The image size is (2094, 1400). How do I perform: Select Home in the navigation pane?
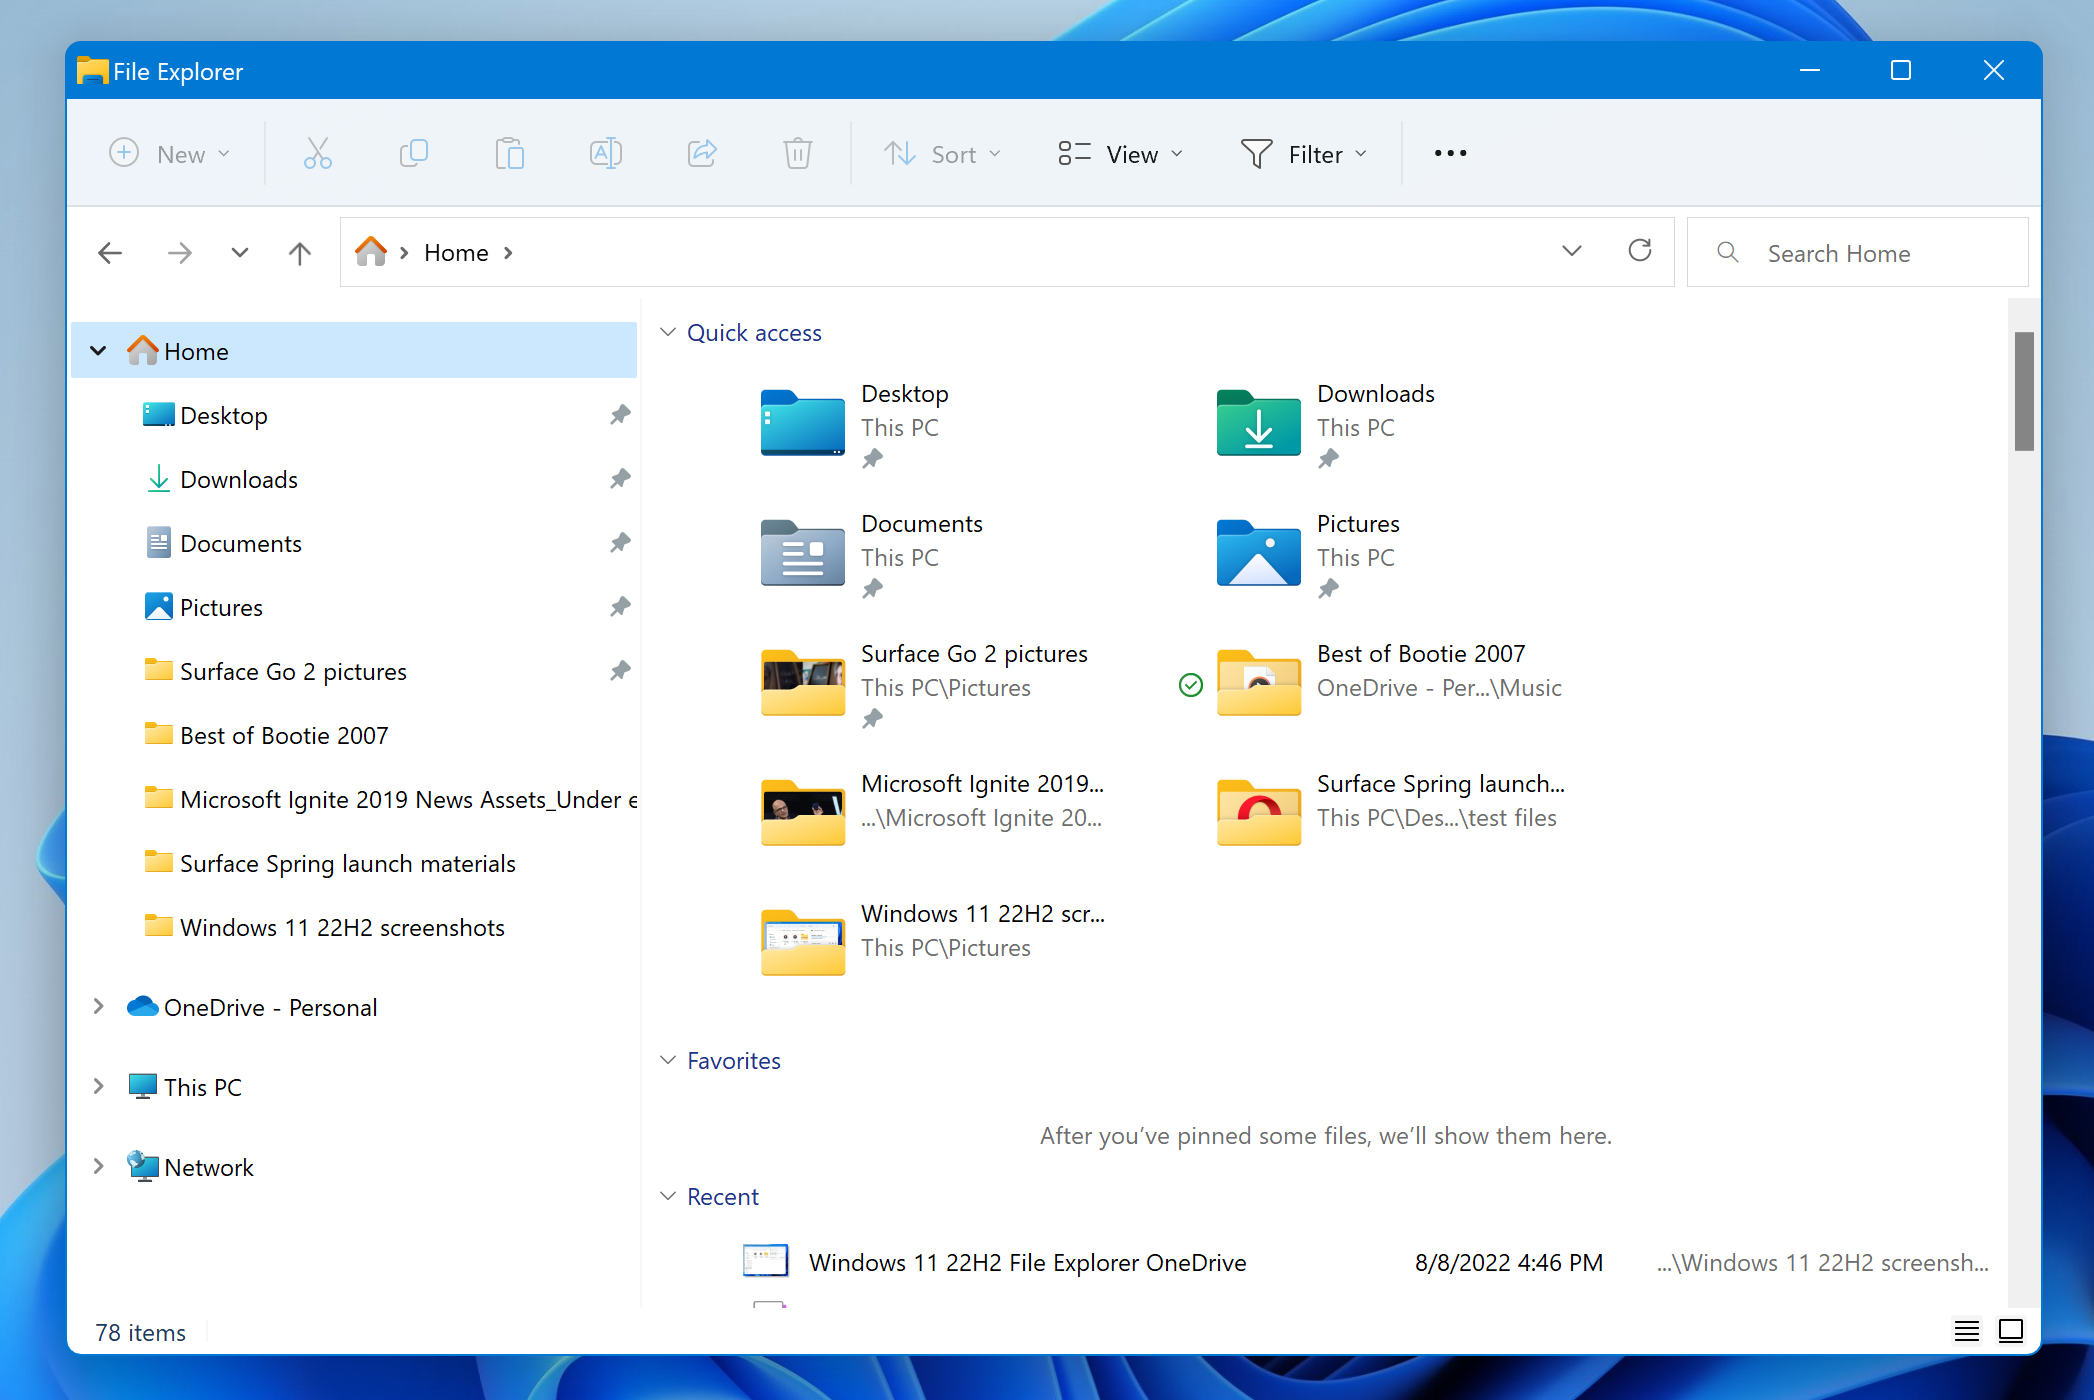[x=354, y=351]
